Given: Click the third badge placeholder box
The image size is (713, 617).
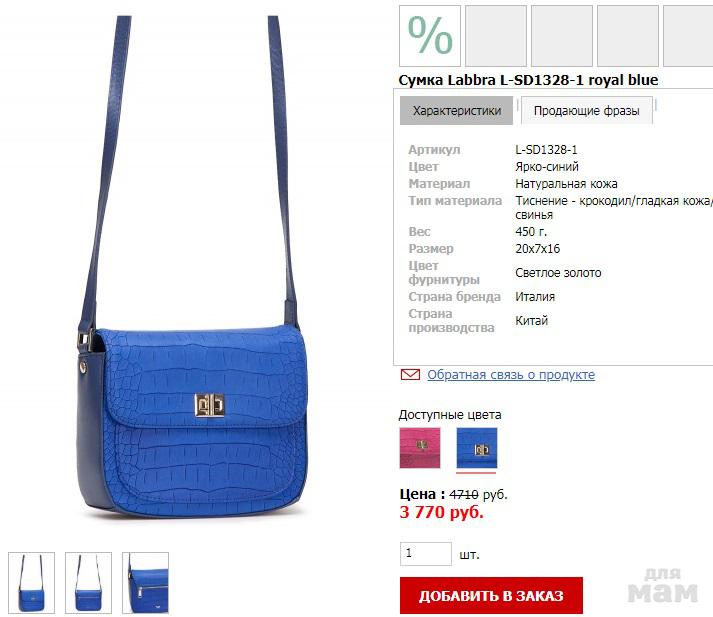Looking at the screenshot, I should (x=562, y=36).
